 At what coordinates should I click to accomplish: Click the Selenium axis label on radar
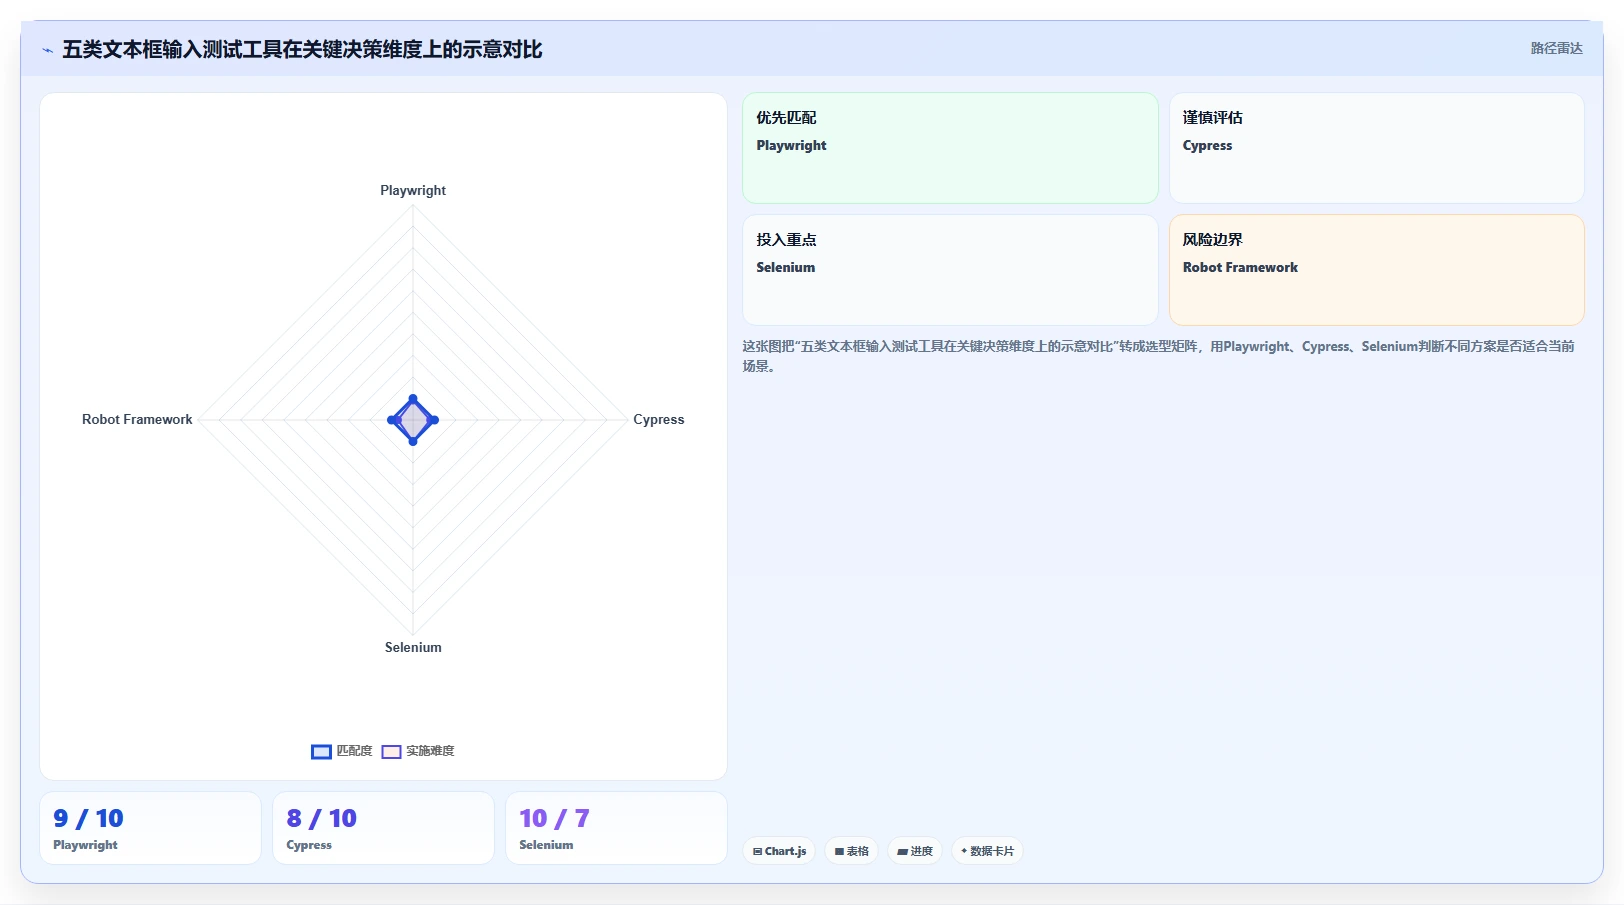click(413, 647)
